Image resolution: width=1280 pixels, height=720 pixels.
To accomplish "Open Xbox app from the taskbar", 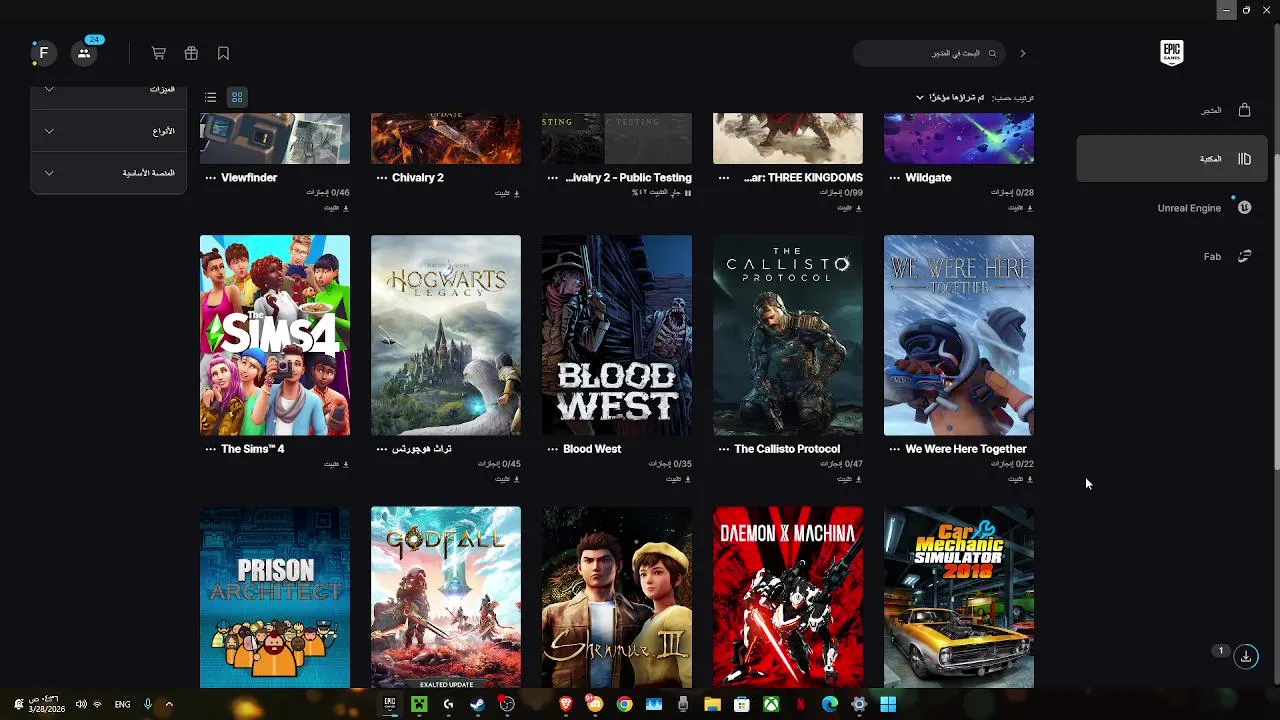I will (771, 704).
